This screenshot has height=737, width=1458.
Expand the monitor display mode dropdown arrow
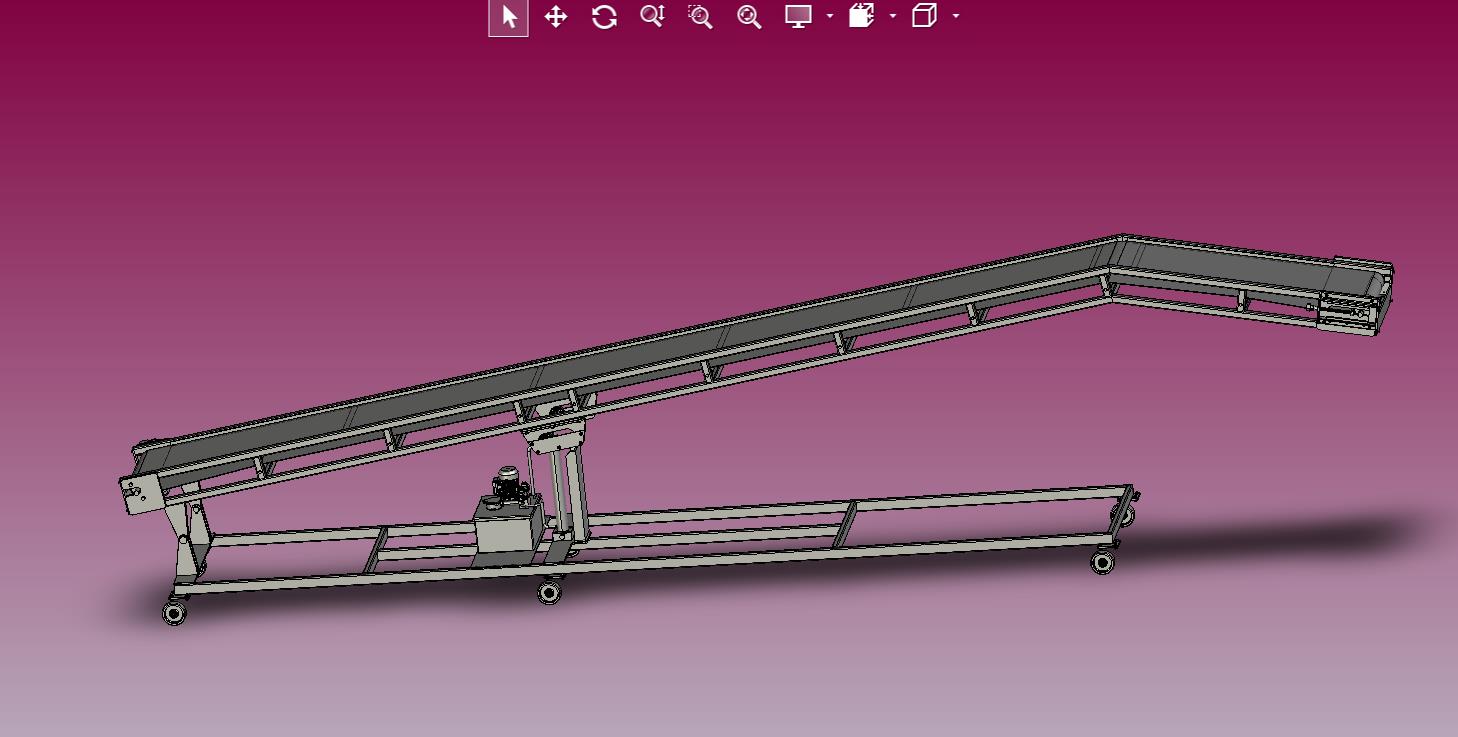(x=830, y=16)
